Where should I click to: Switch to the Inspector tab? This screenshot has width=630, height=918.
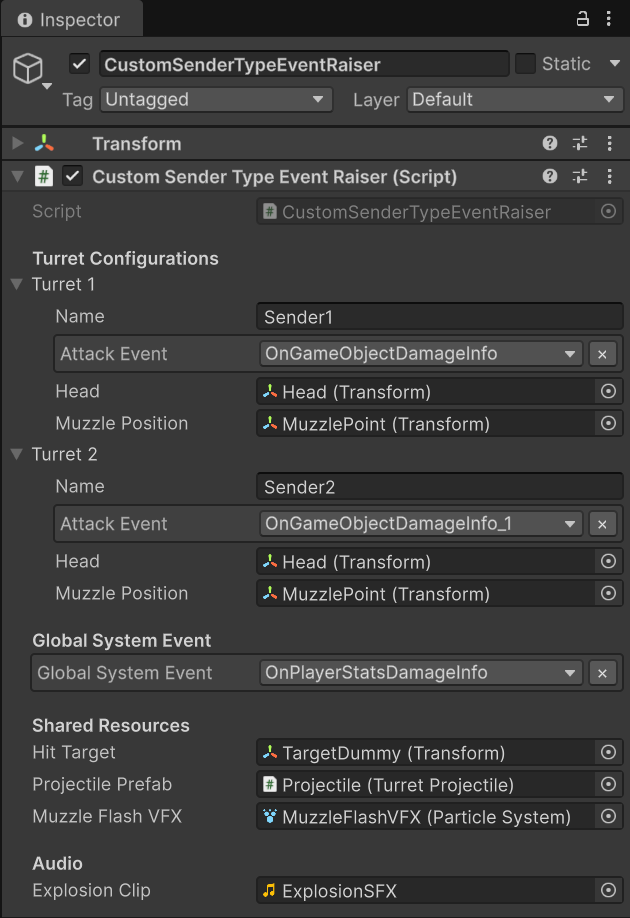point(70,18)
